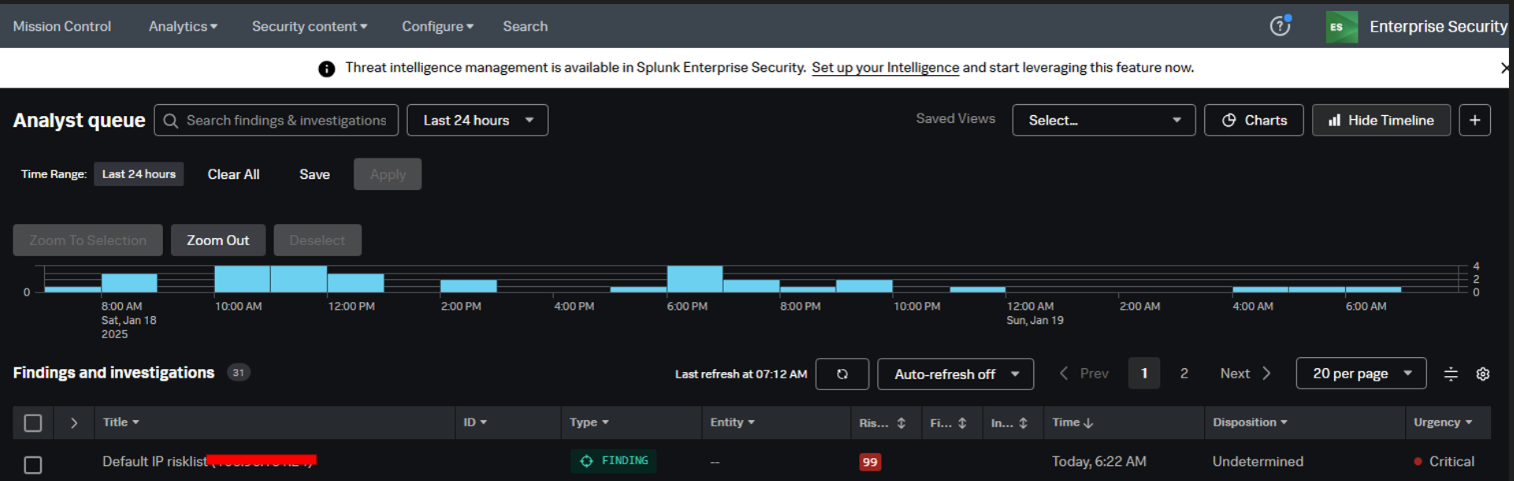1514x481 pixels.
Task: Click the Set up your Intelligence link
Action: coord(885,68)
